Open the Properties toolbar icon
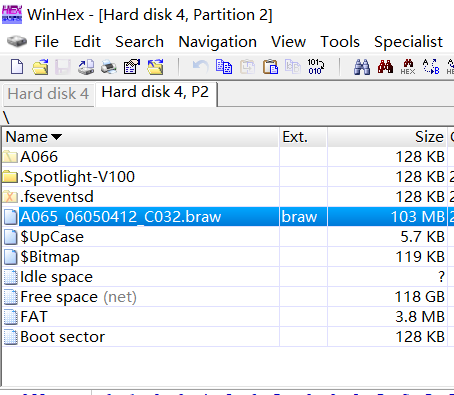Image resolution: width=454 pixels, height=395 pixels. point(132,67)
